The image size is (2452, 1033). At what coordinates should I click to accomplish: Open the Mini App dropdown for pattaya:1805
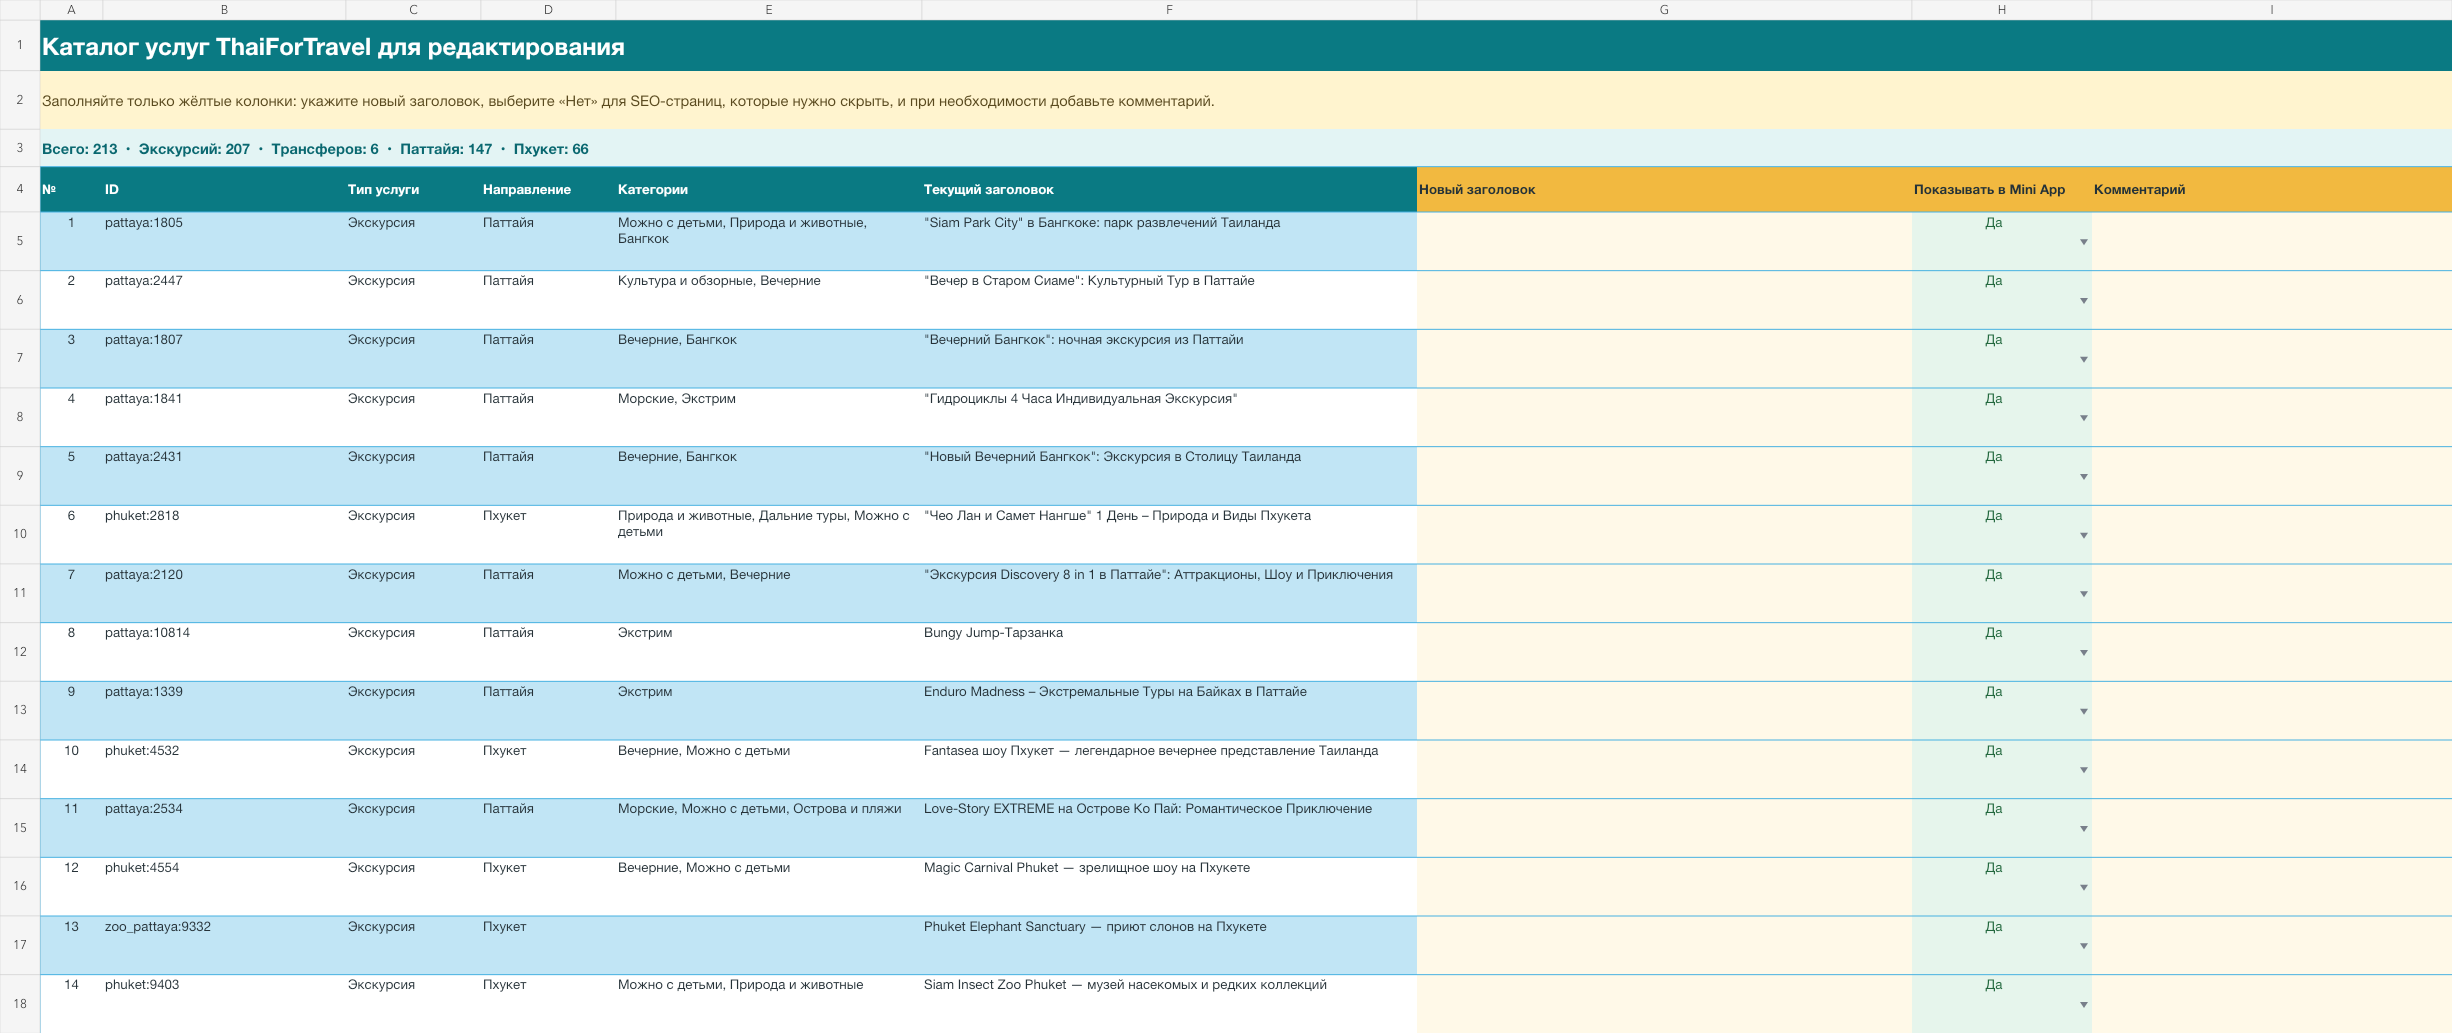tap(2083, 242)
